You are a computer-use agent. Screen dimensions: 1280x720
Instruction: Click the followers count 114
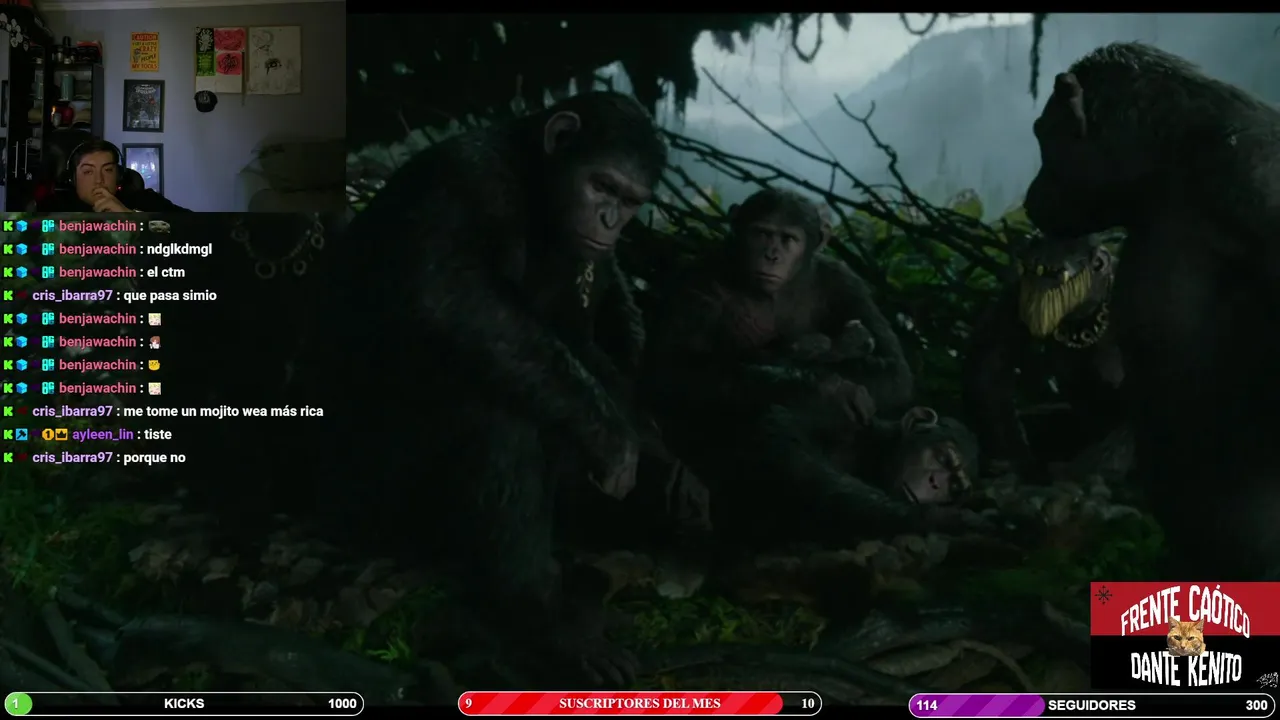(x=927, y=706)
